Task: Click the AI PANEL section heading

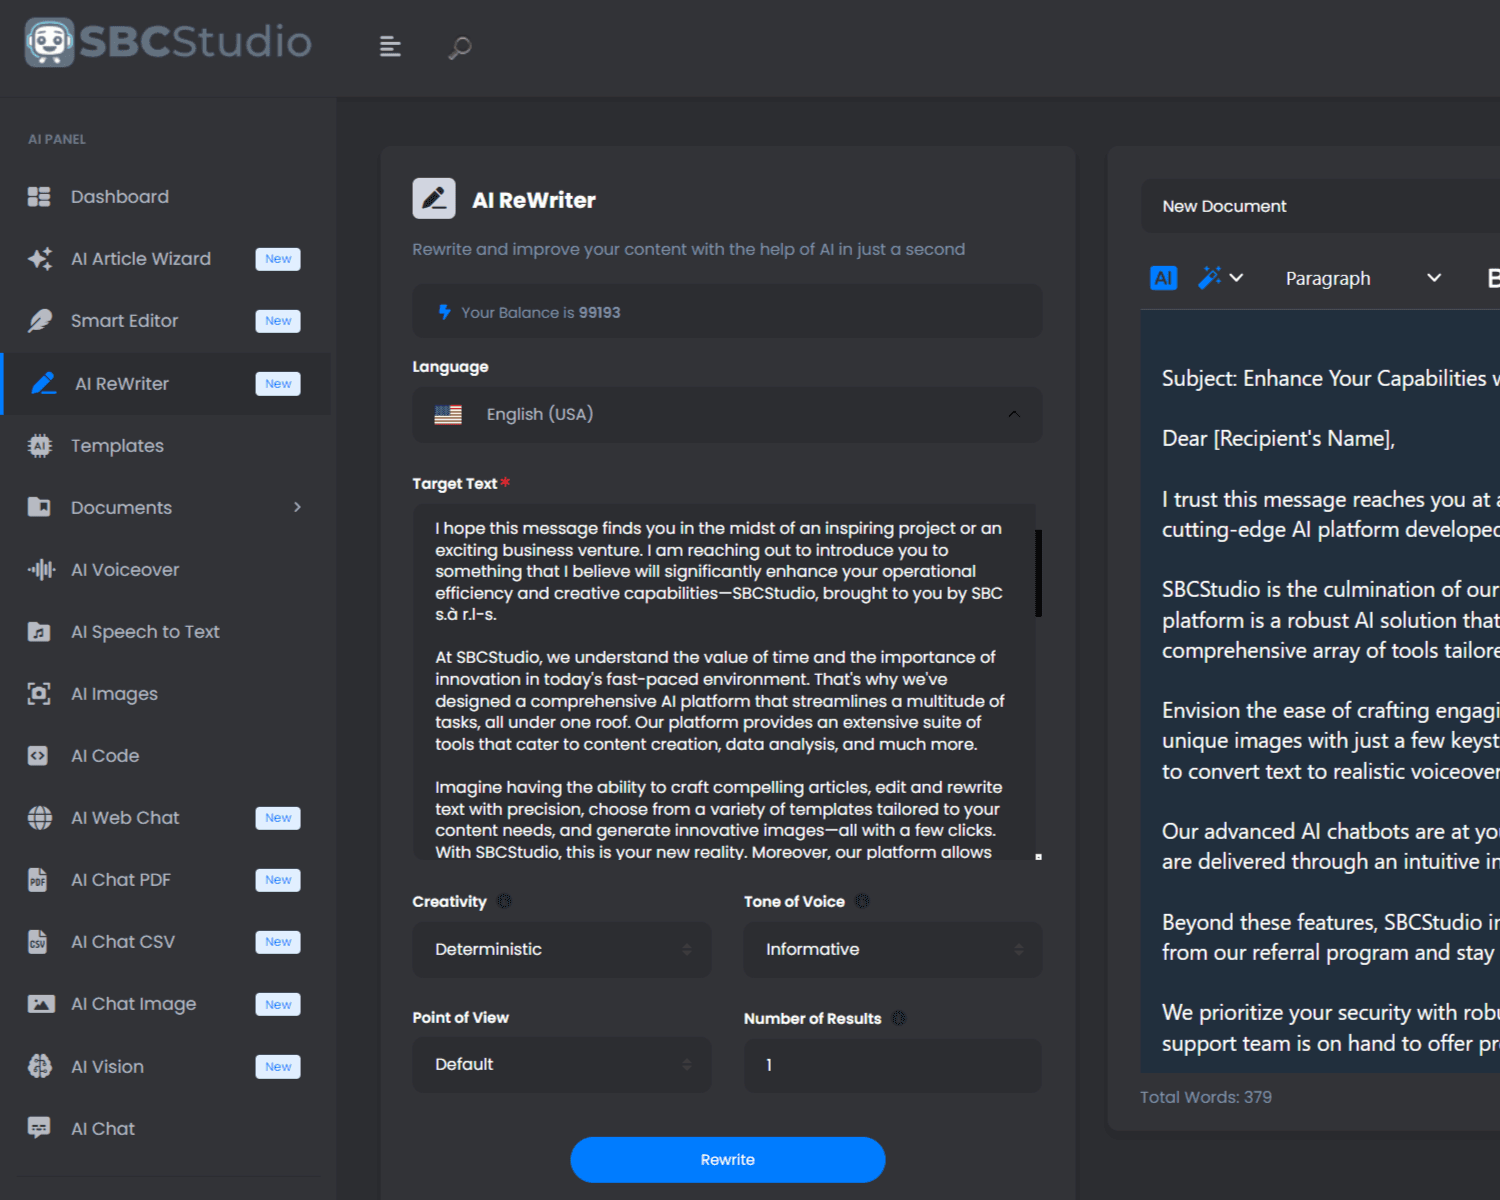Action: coord(57,139)
